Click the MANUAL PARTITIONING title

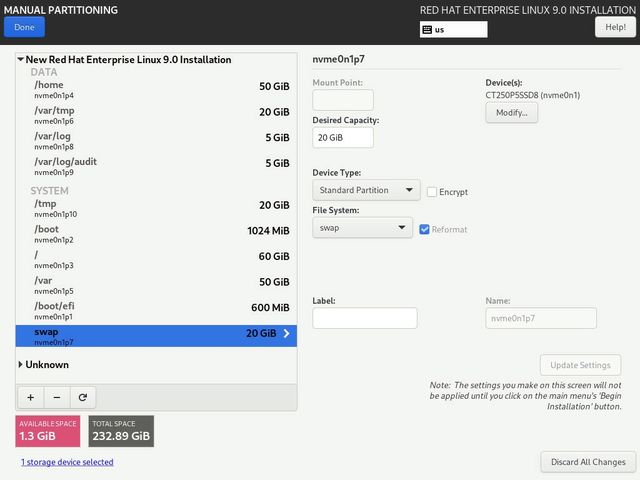coord(61,10)
